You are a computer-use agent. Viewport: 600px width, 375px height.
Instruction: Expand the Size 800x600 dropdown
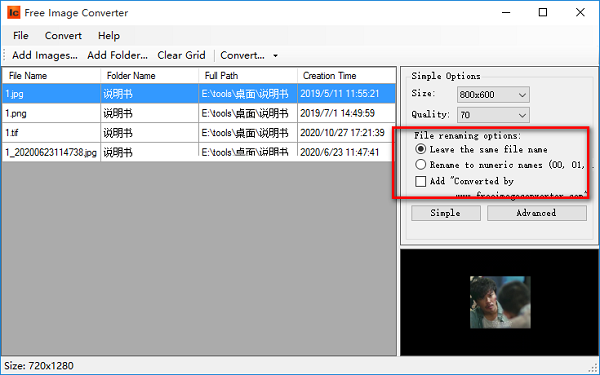(x=493, y=95)
